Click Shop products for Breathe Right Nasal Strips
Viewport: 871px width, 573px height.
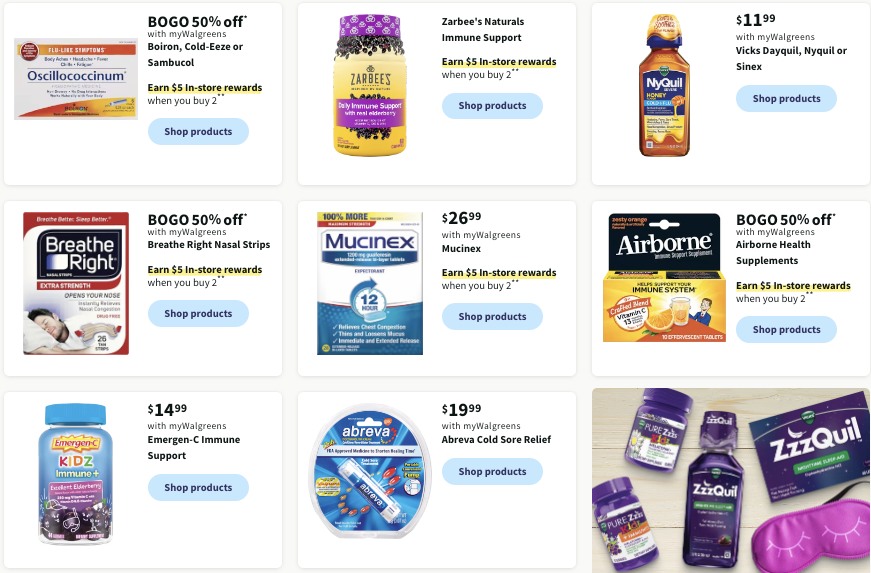198,314
